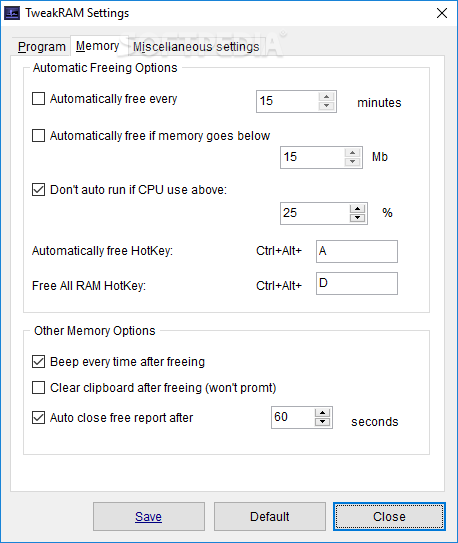Click the Save button
Viewport: 458px width, 543px height.
[149, 516]
